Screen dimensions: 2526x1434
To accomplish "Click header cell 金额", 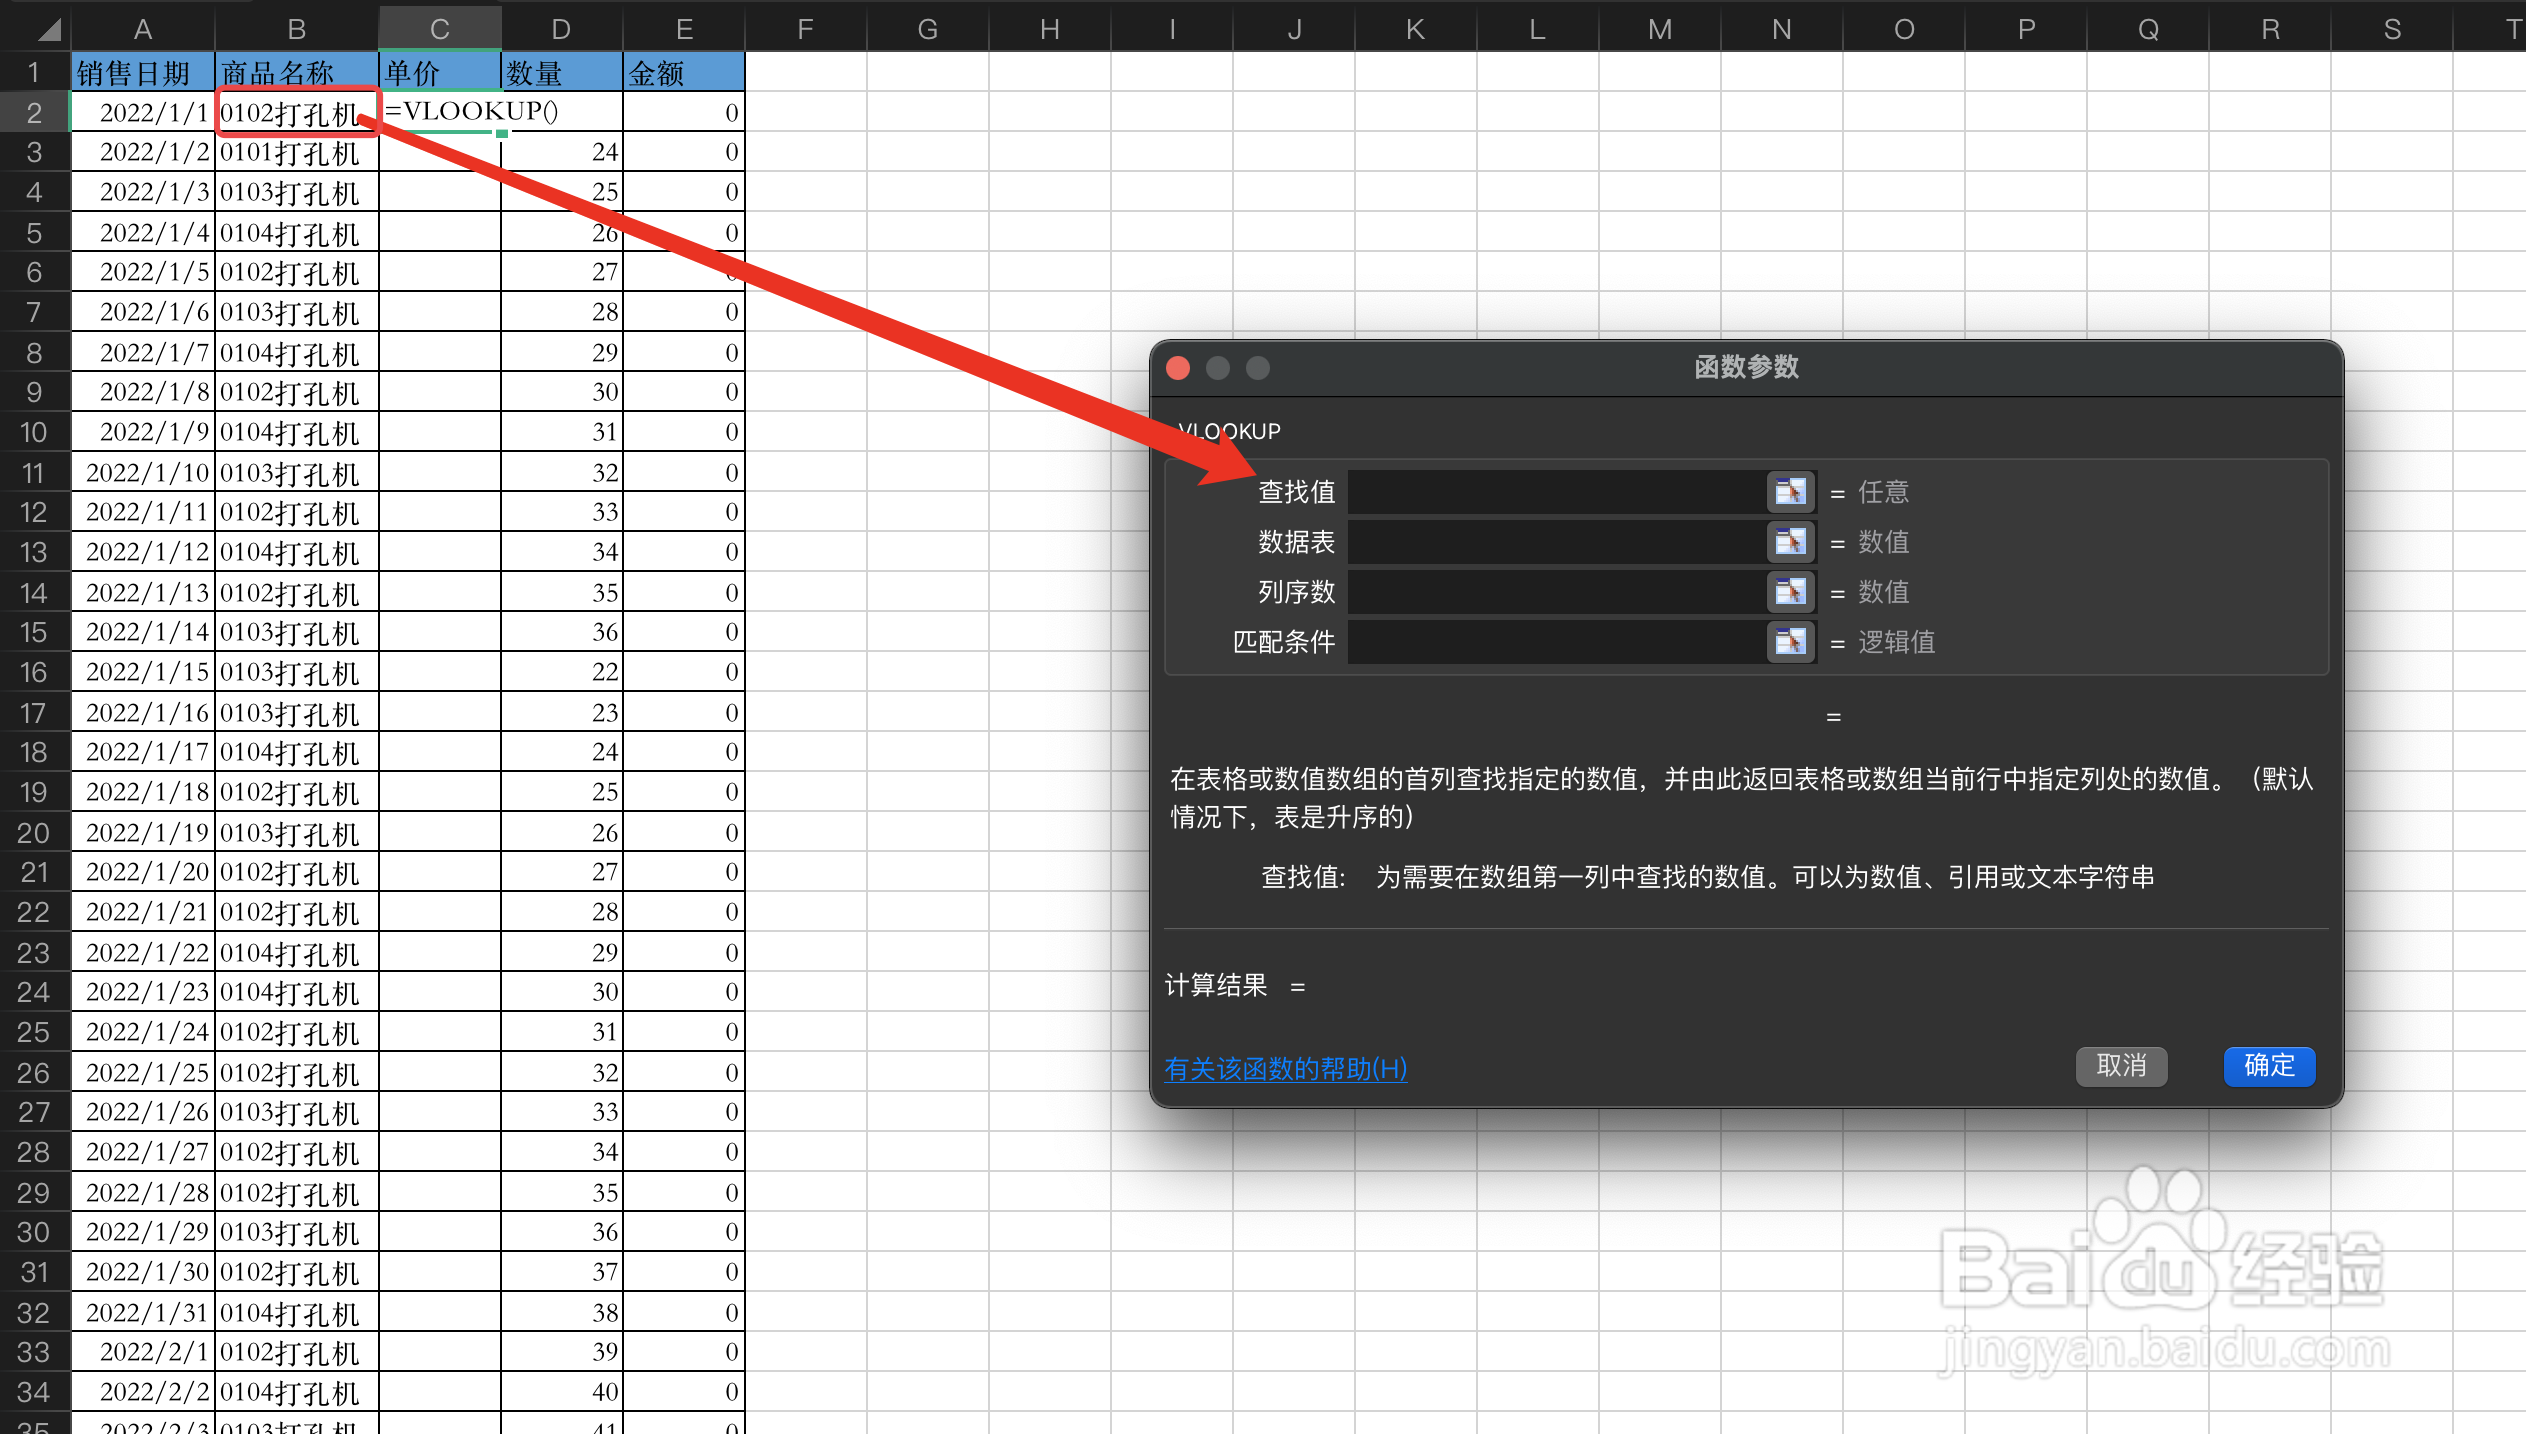I will click(684, 72).
